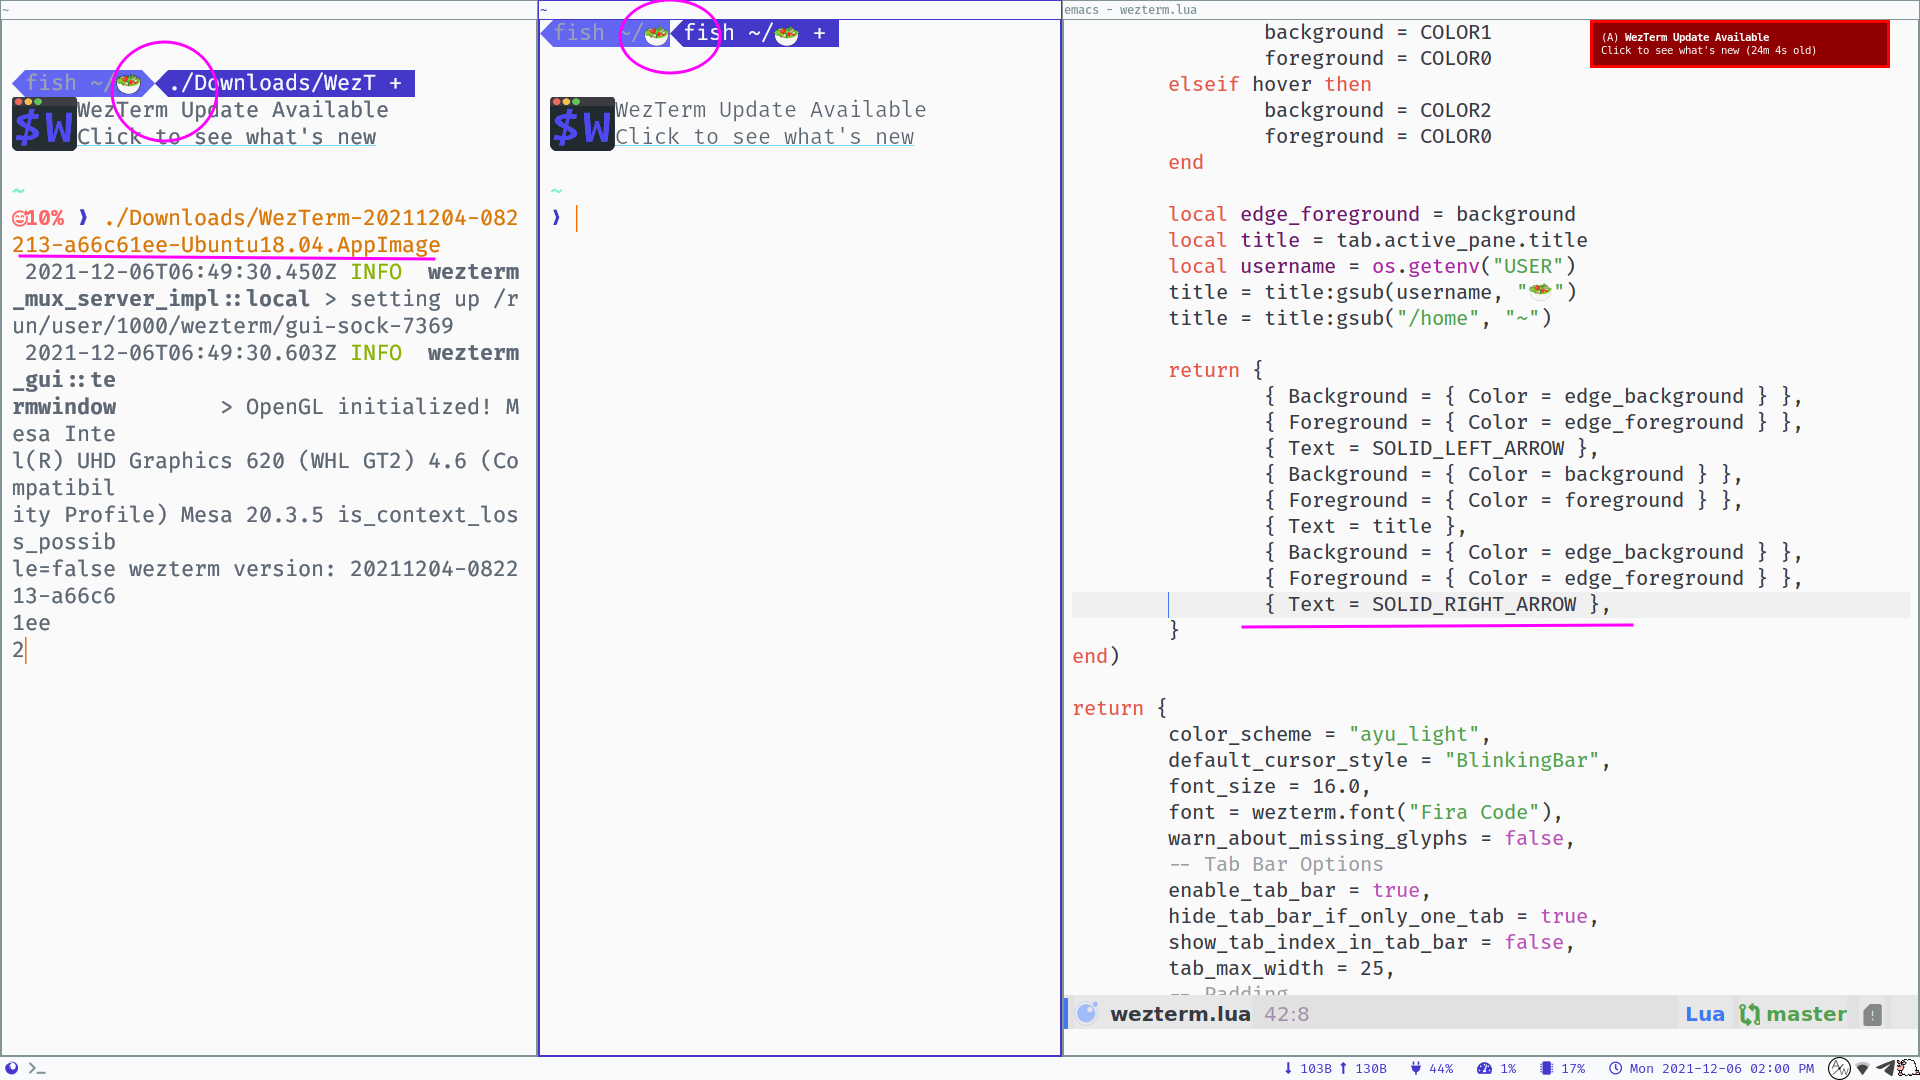Click the Firefox icon in the bottom taskbar
Image resolution: width=1920 pixels, height=1080 pixels.
coord(13,1068)
